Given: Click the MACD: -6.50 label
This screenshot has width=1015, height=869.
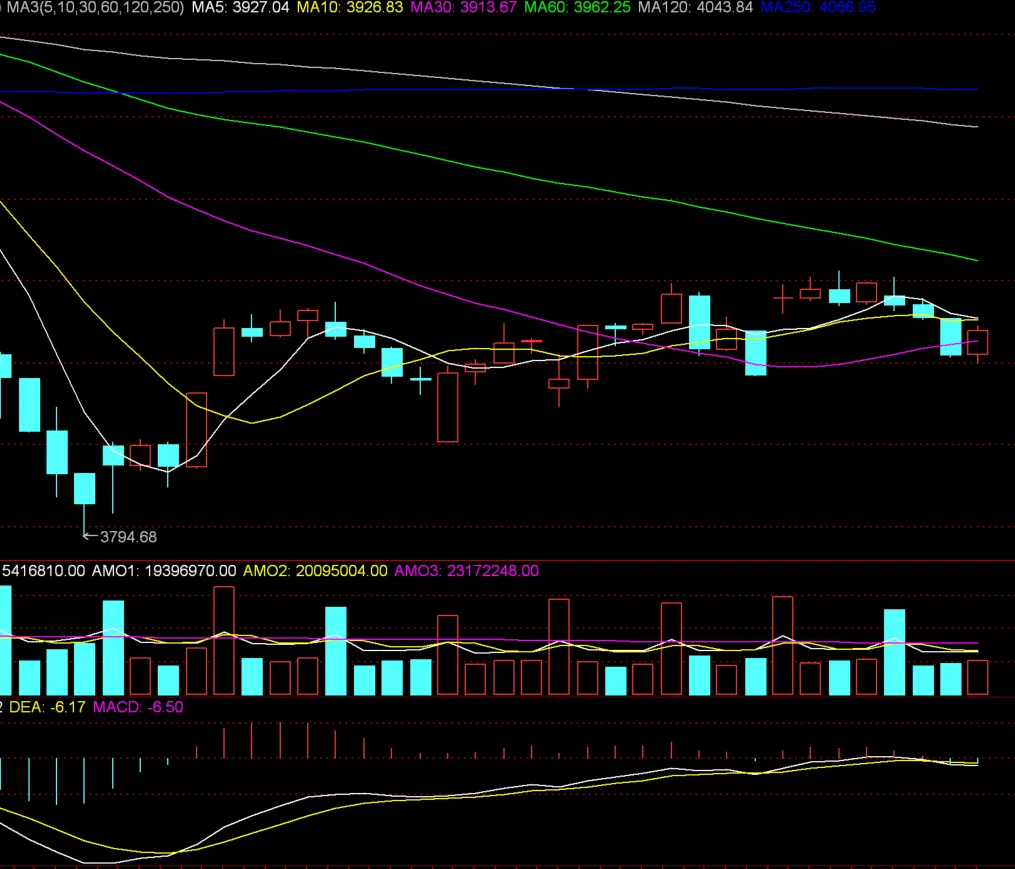Looking at the screenshot, I should click(138, 706).
